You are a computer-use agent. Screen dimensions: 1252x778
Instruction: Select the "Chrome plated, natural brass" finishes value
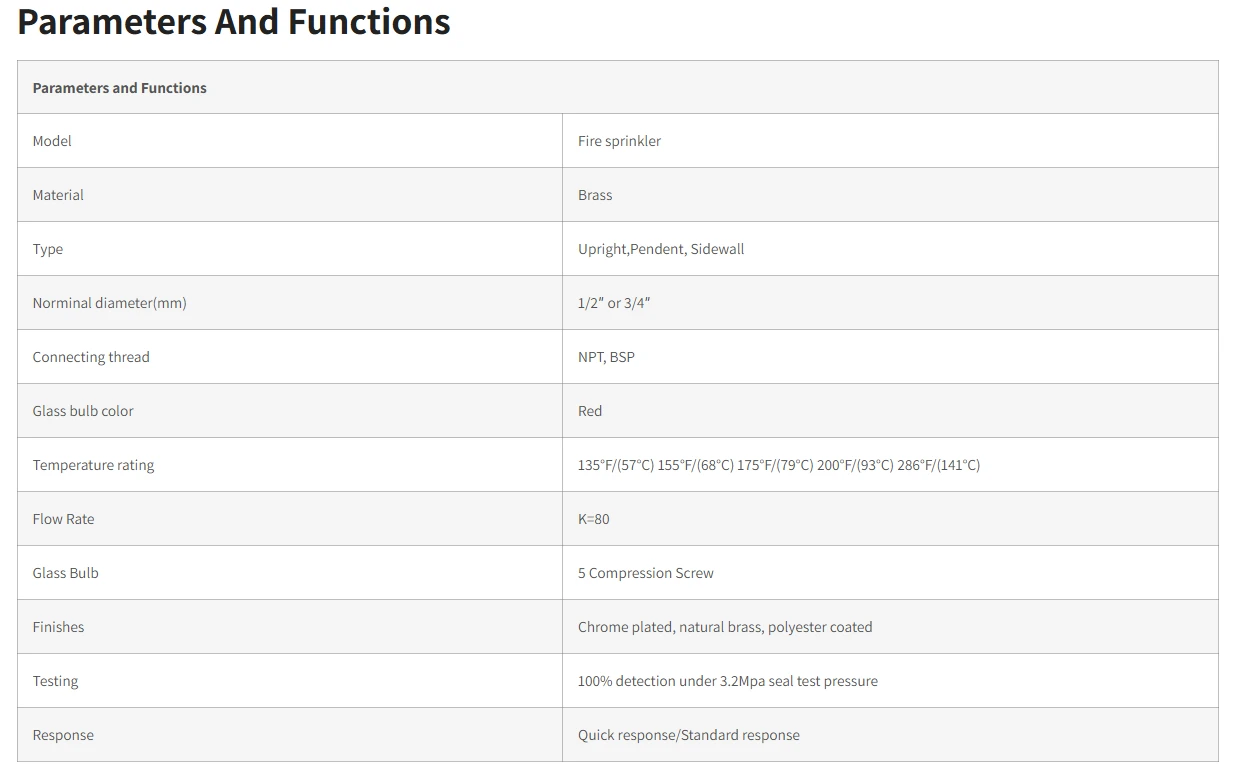[725, 627]
